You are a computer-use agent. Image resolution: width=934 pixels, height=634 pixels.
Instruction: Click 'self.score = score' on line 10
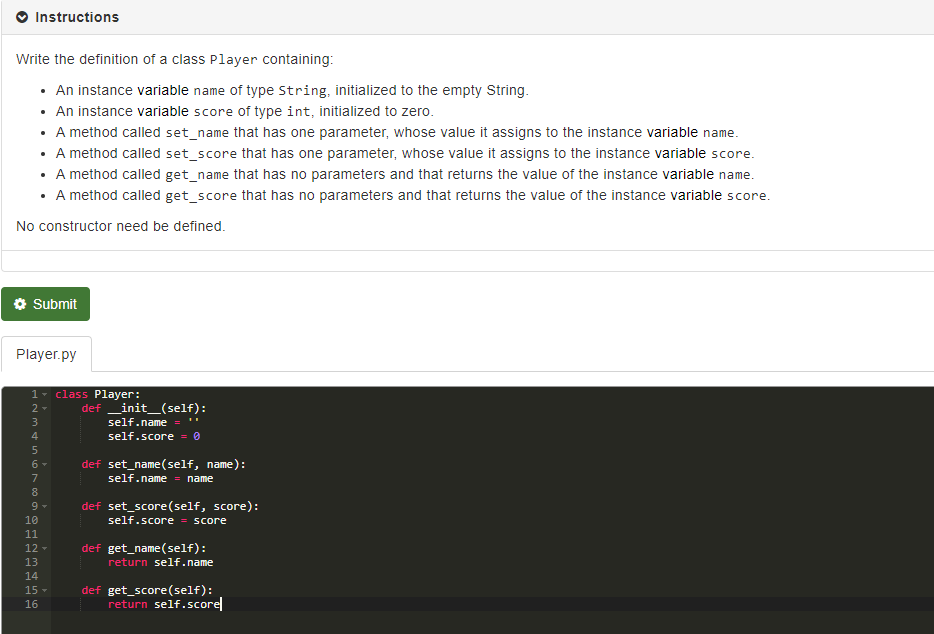coord(167,520)
